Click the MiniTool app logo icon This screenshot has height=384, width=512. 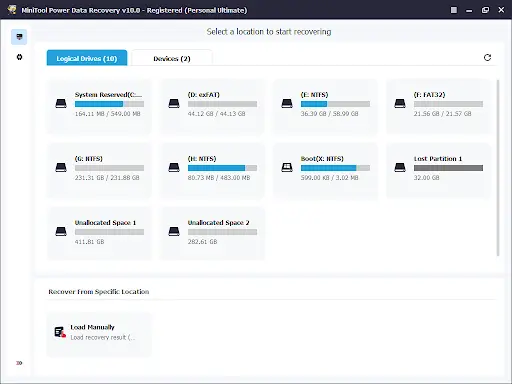click(x=12, y=10)
